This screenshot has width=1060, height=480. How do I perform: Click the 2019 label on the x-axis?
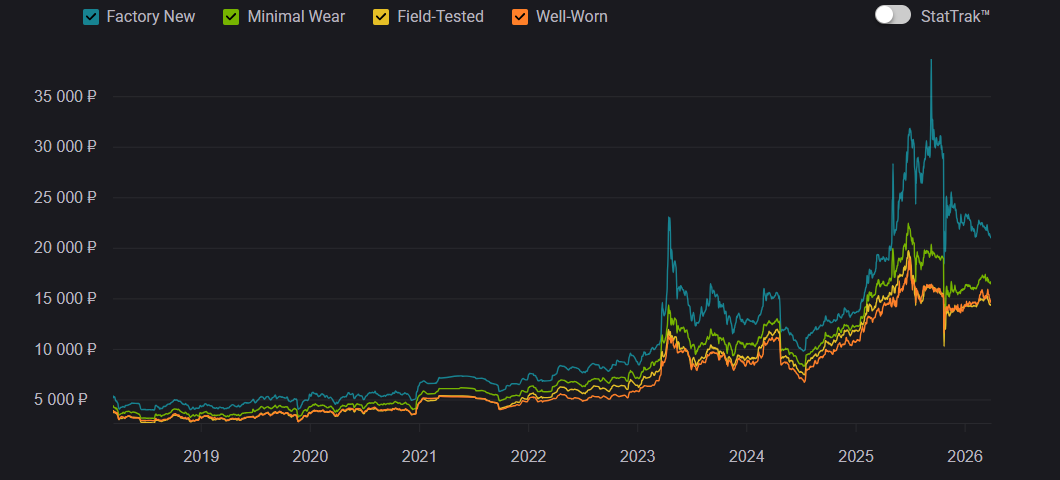coord(201,456)
